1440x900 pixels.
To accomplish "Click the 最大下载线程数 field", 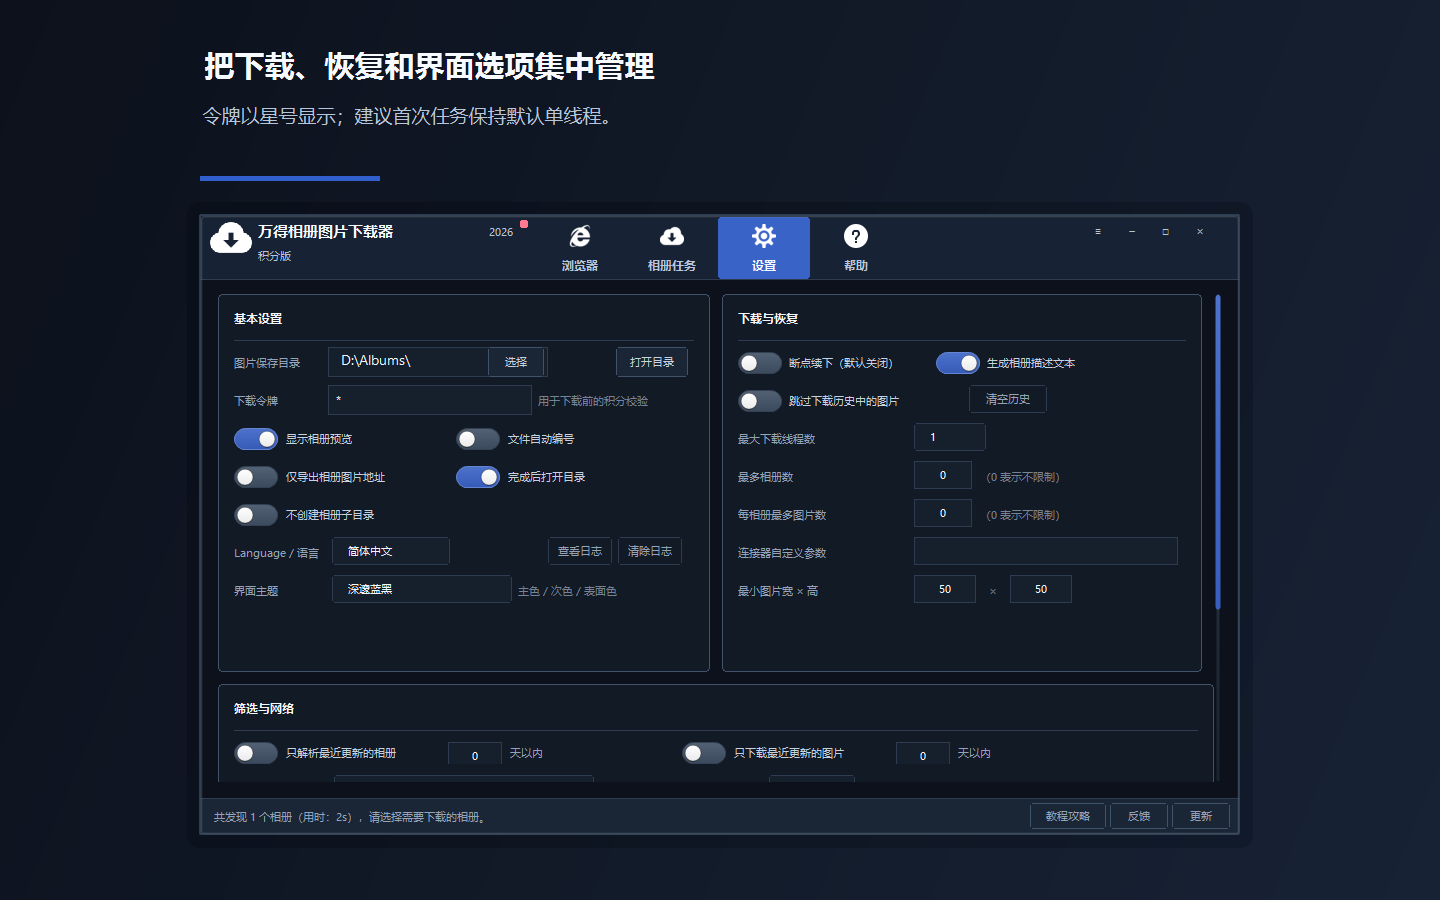I will coord(950,437).
